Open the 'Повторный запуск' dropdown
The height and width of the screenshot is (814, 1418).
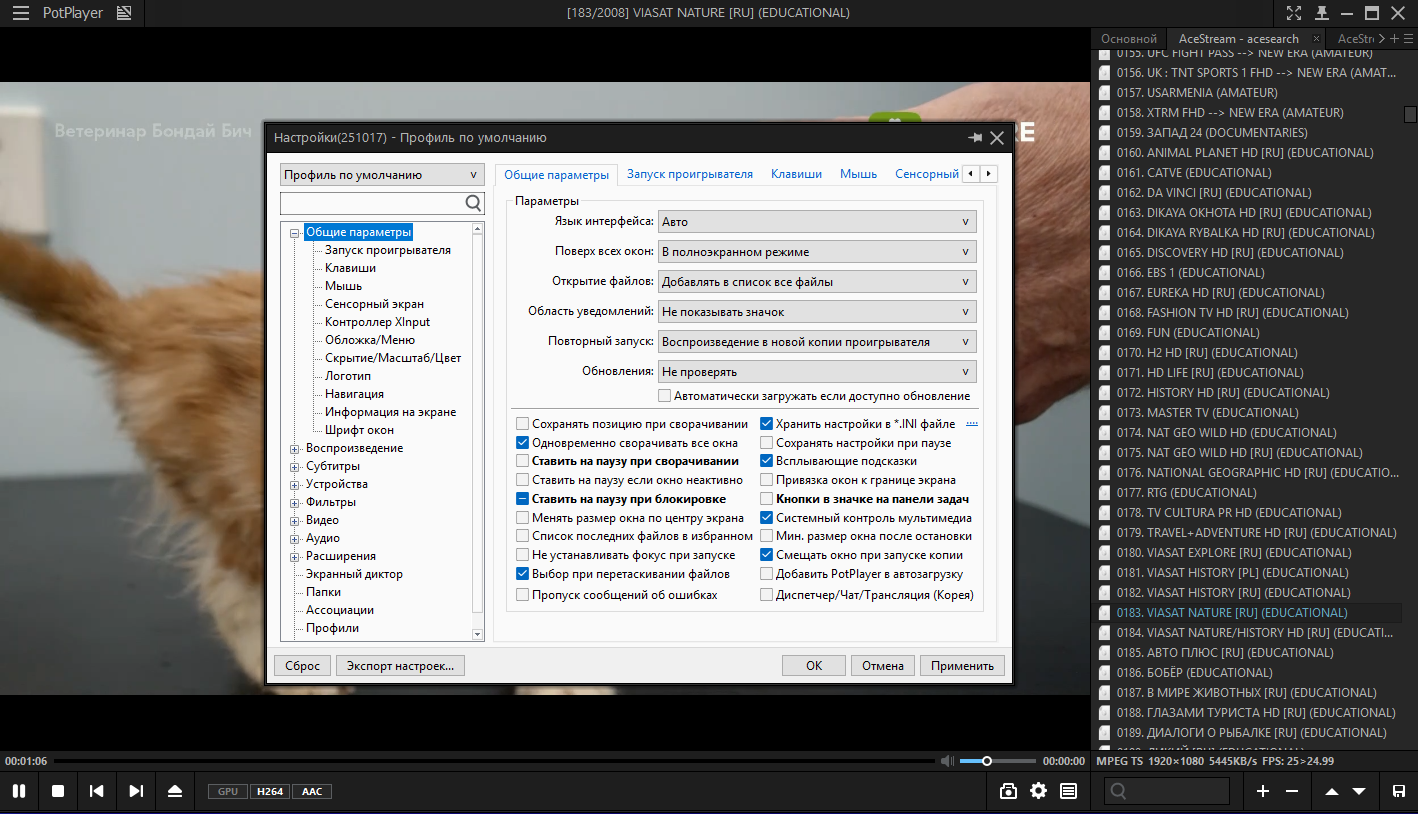tap(817, 342)
